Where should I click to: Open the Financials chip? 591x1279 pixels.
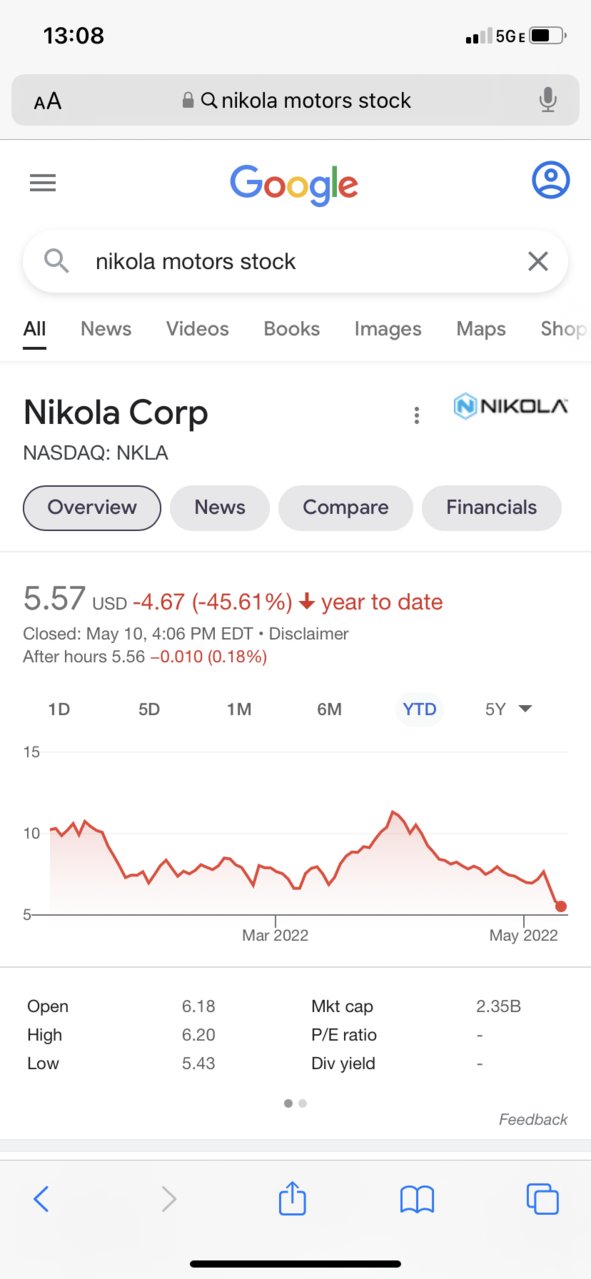pos(491,508)
